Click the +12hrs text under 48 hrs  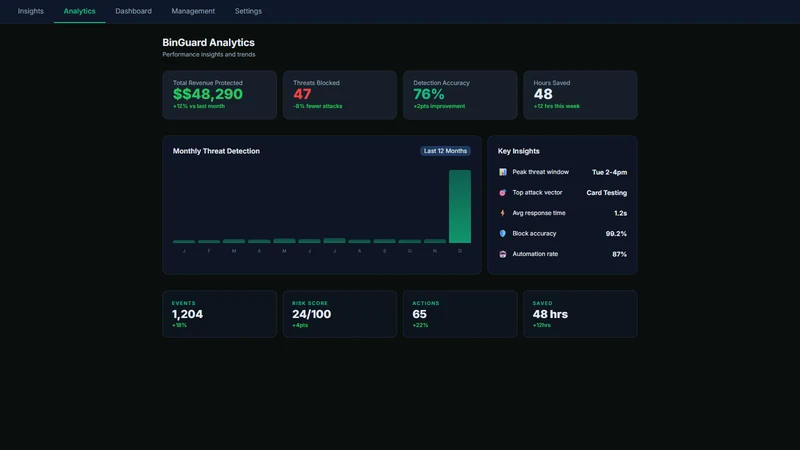(x=542, y=325)
